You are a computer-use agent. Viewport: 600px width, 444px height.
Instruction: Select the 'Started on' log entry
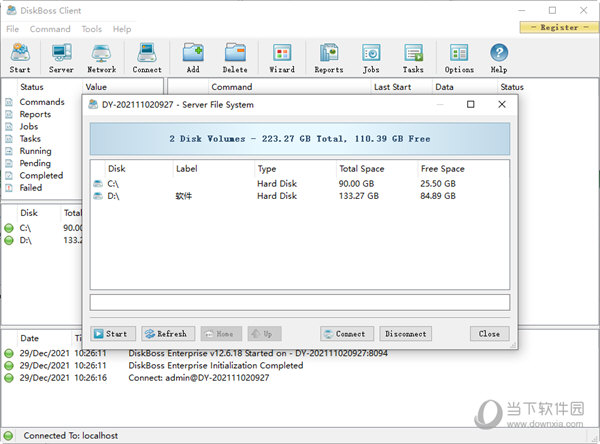[x=258, y=353]
